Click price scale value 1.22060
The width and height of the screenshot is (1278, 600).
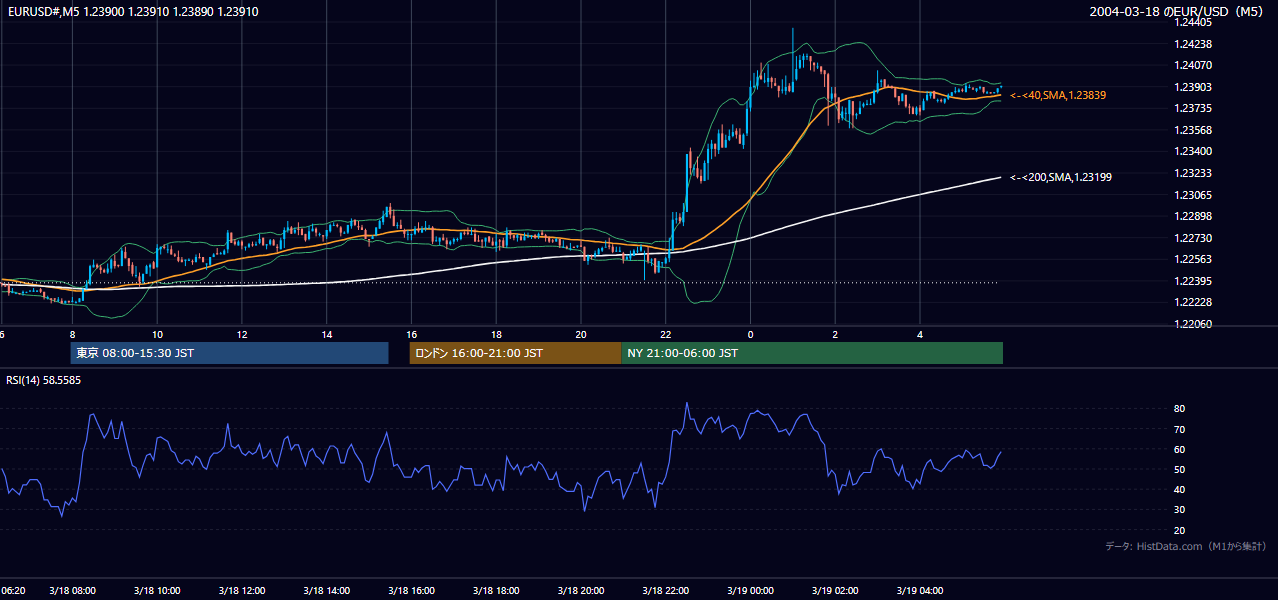click(1193, 324)
